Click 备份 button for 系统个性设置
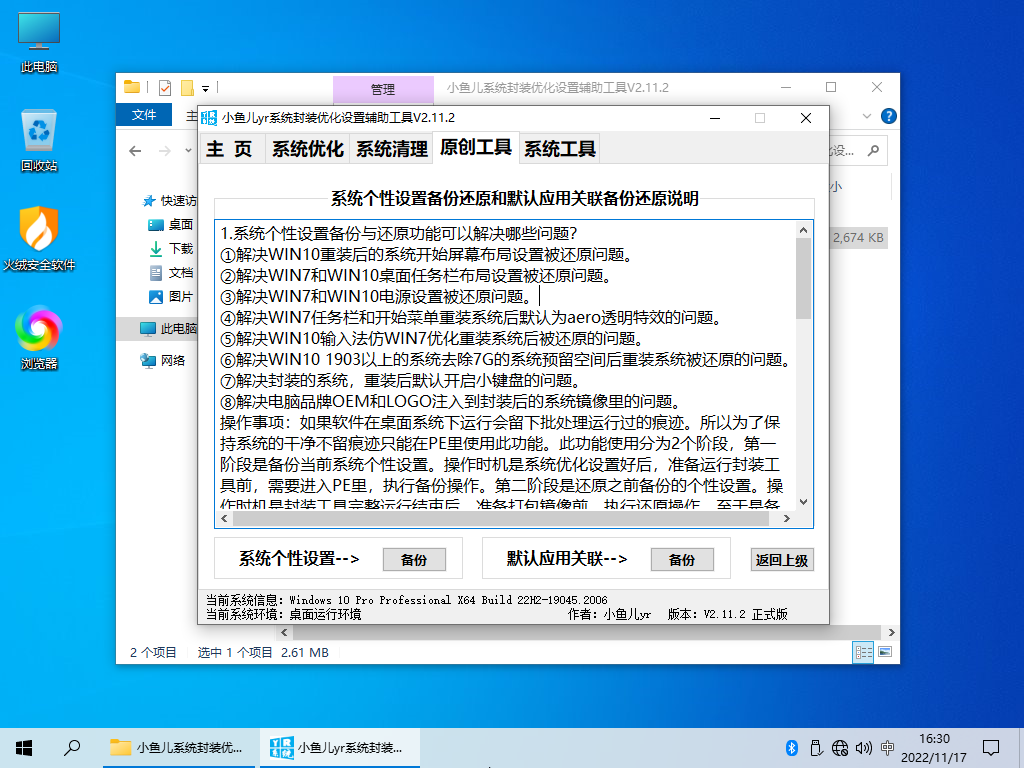The image size is (1024, 768). coord(414,560)
